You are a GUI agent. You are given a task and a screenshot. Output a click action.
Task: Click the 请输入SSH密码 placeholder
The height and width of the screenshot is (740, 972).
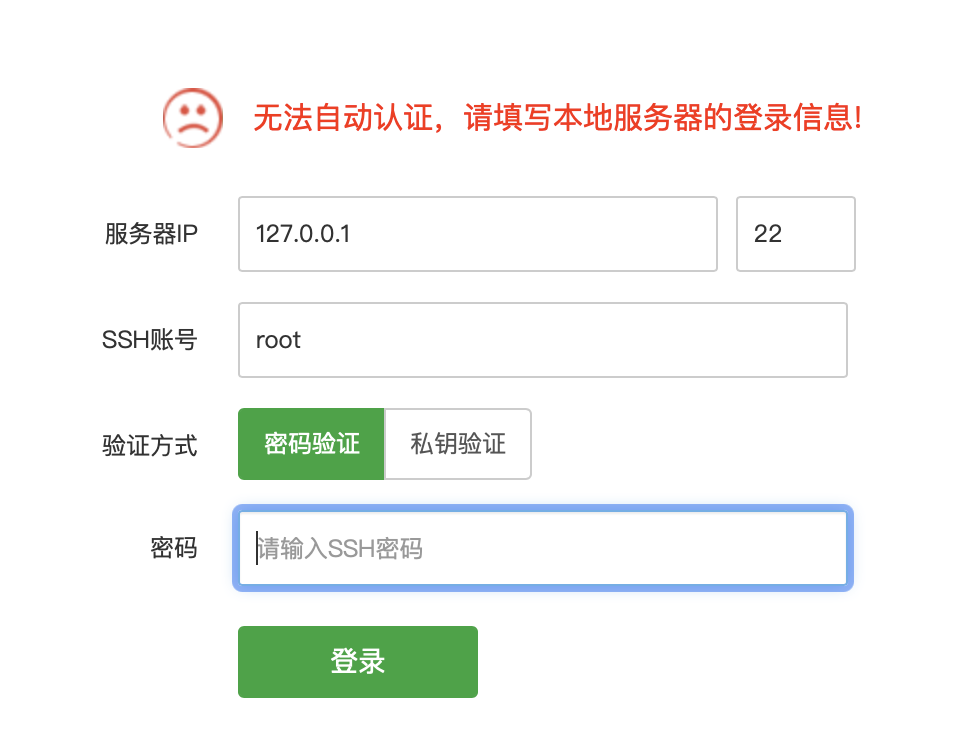[340, 548]
